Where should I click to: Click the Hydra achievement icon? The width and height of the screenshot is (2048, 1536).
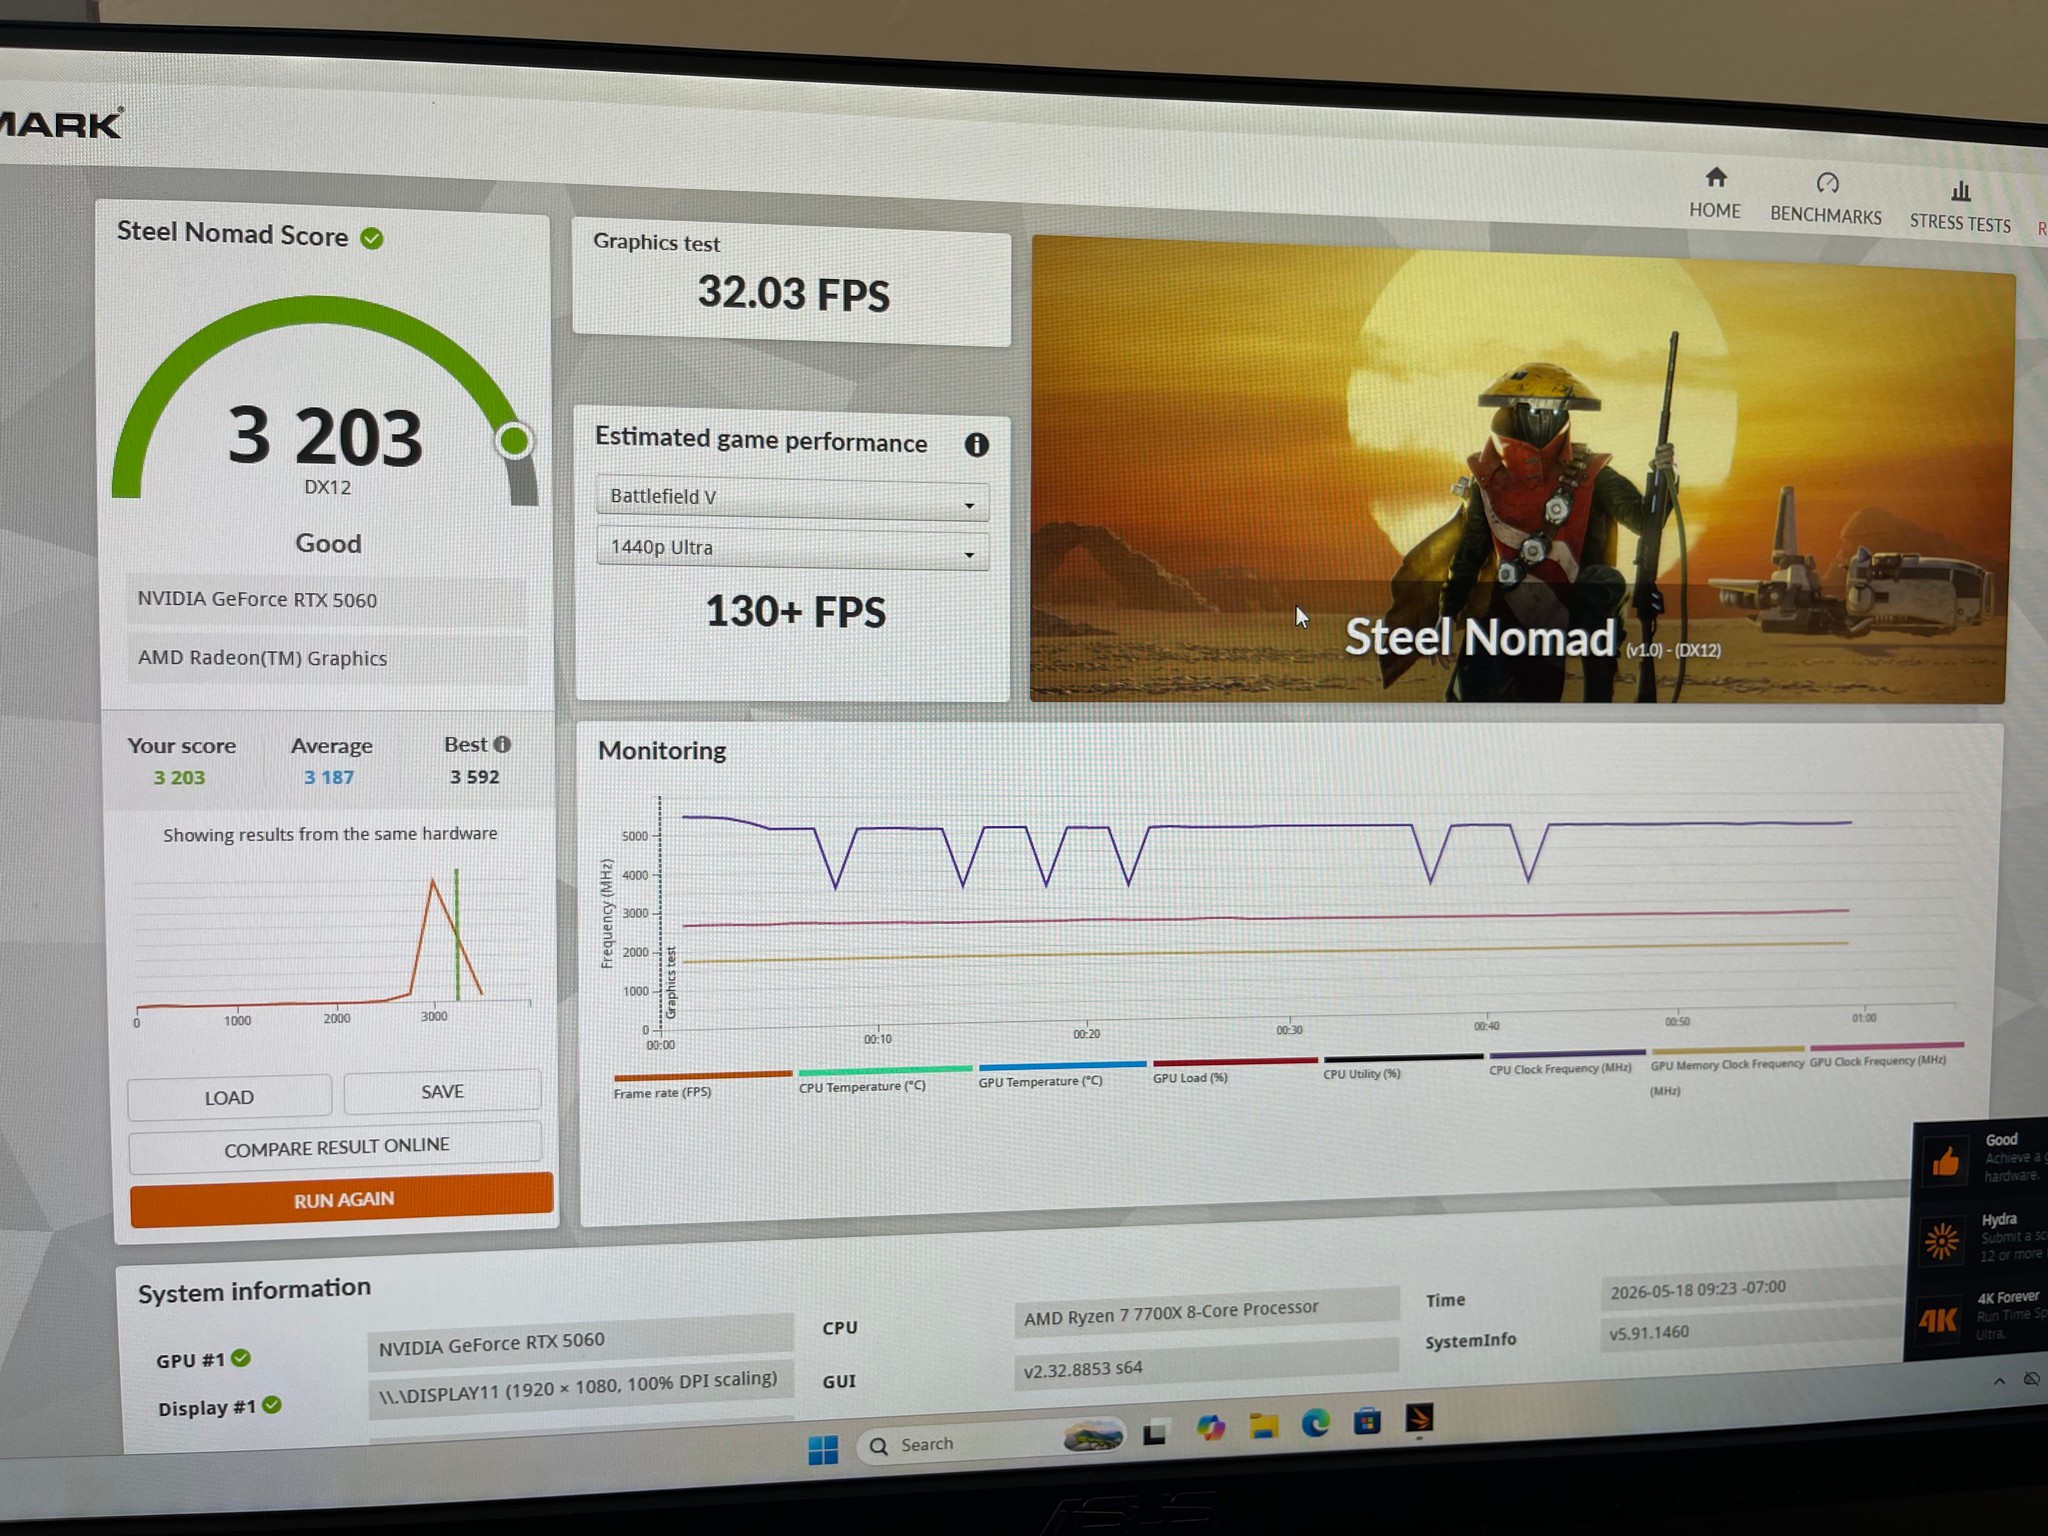[1942, 1241]
